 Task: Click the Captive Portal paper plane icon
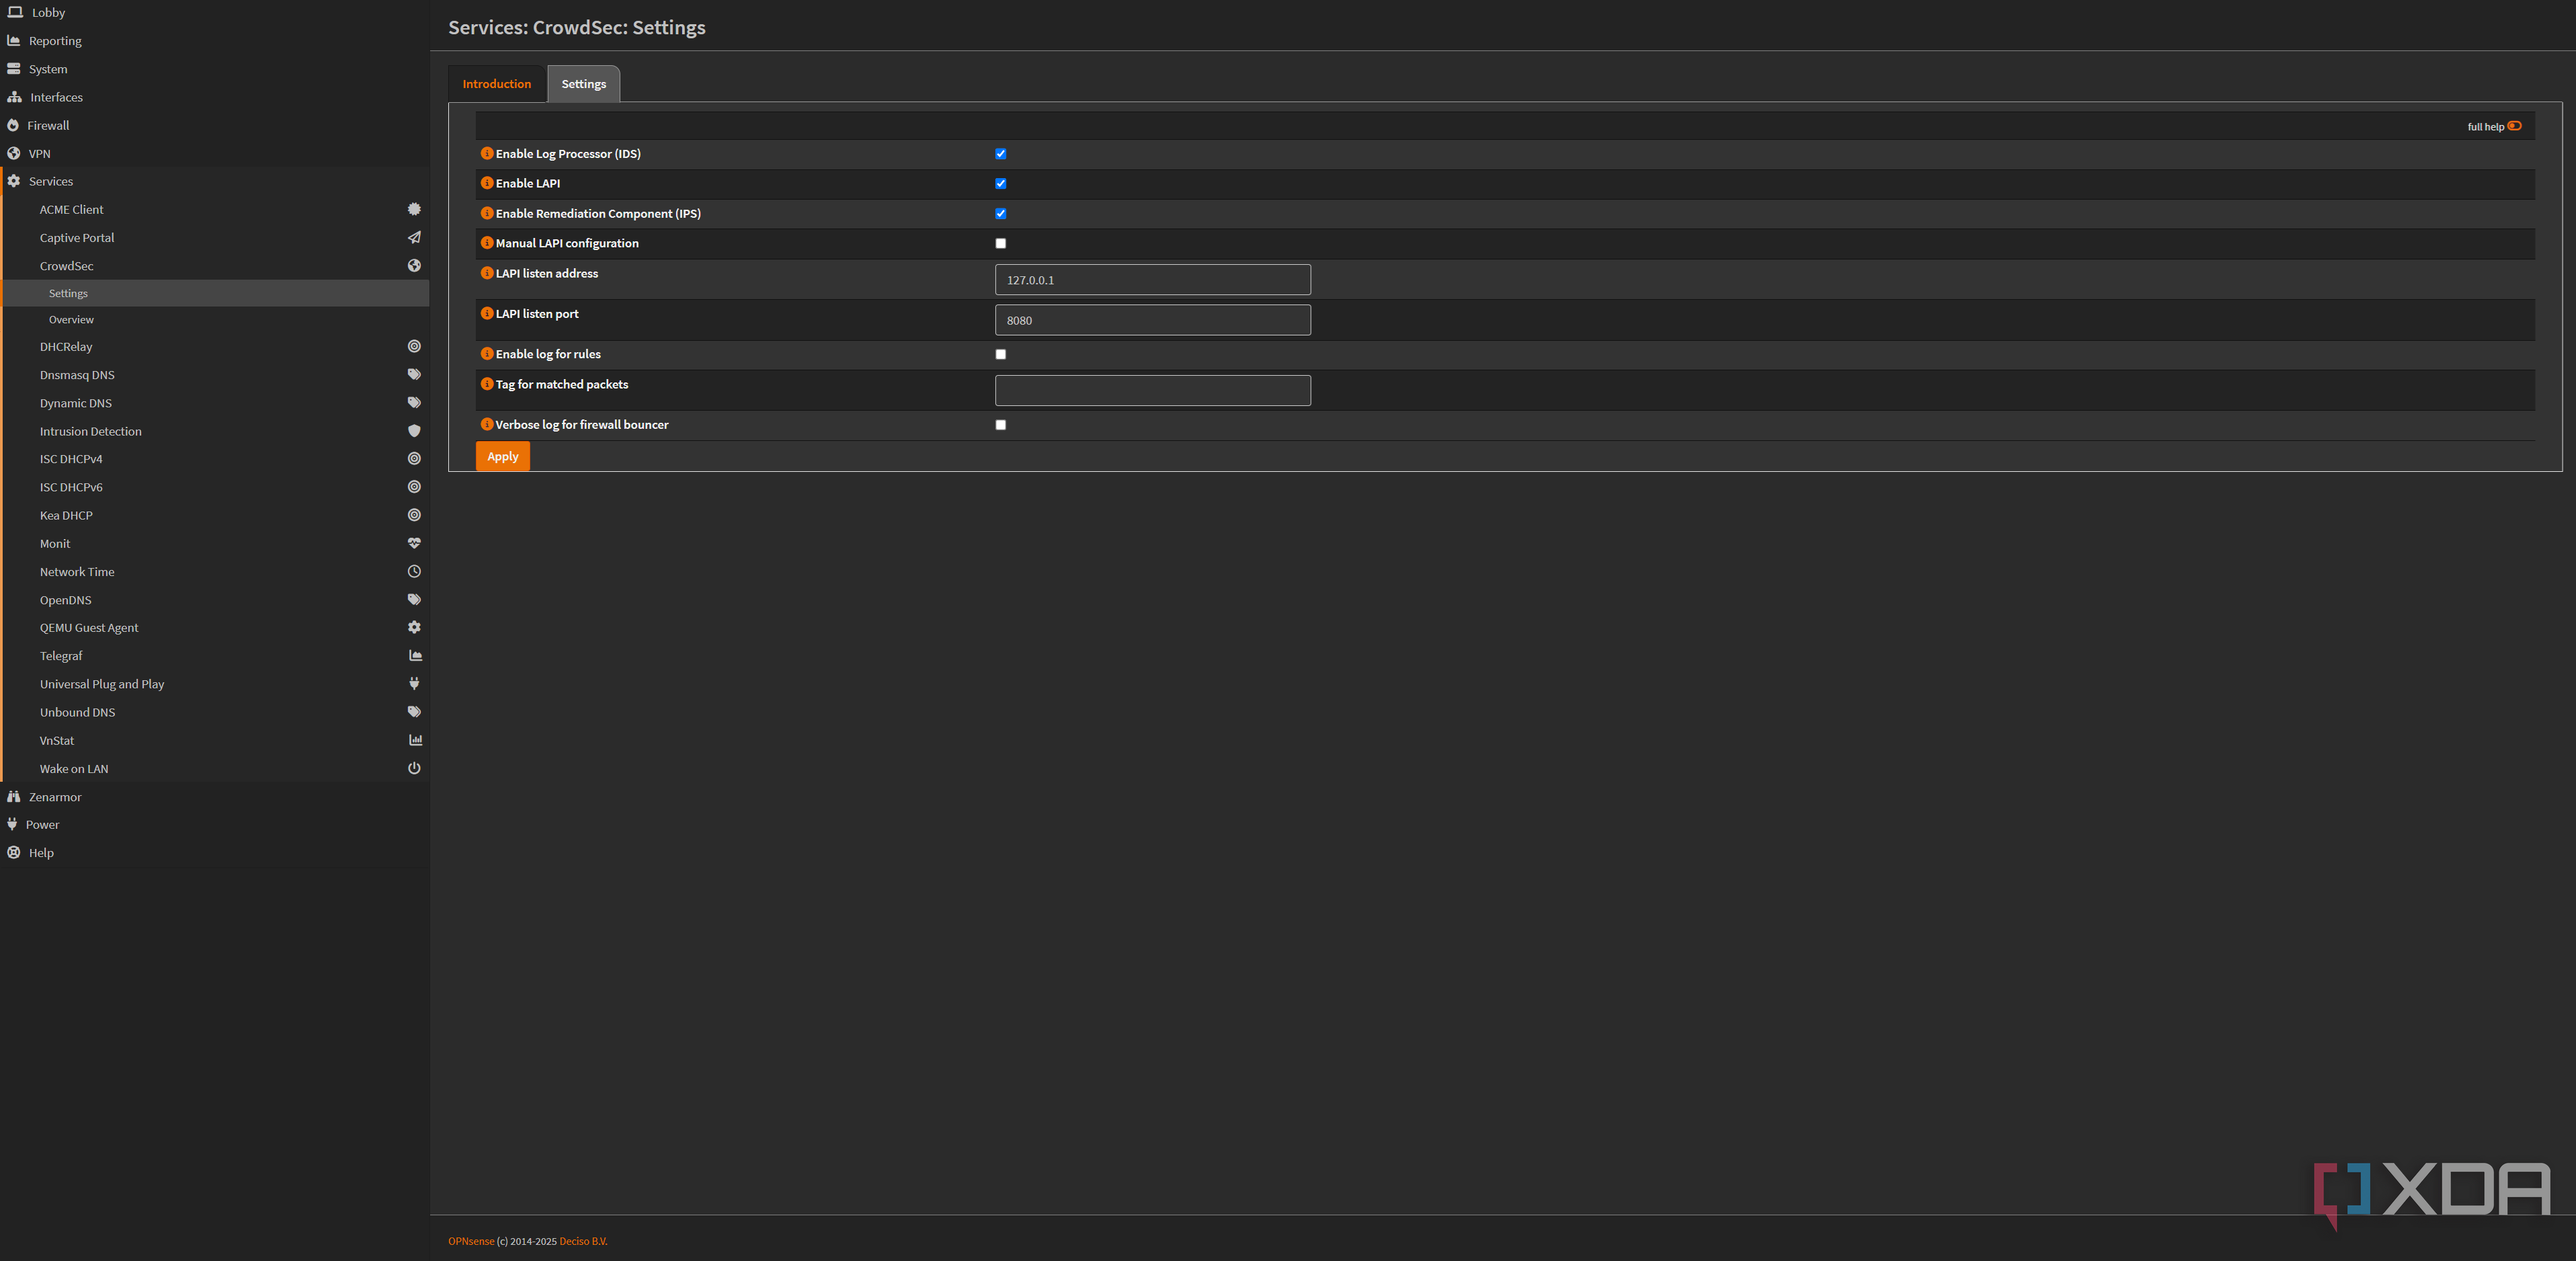click(x=414, y=237)
